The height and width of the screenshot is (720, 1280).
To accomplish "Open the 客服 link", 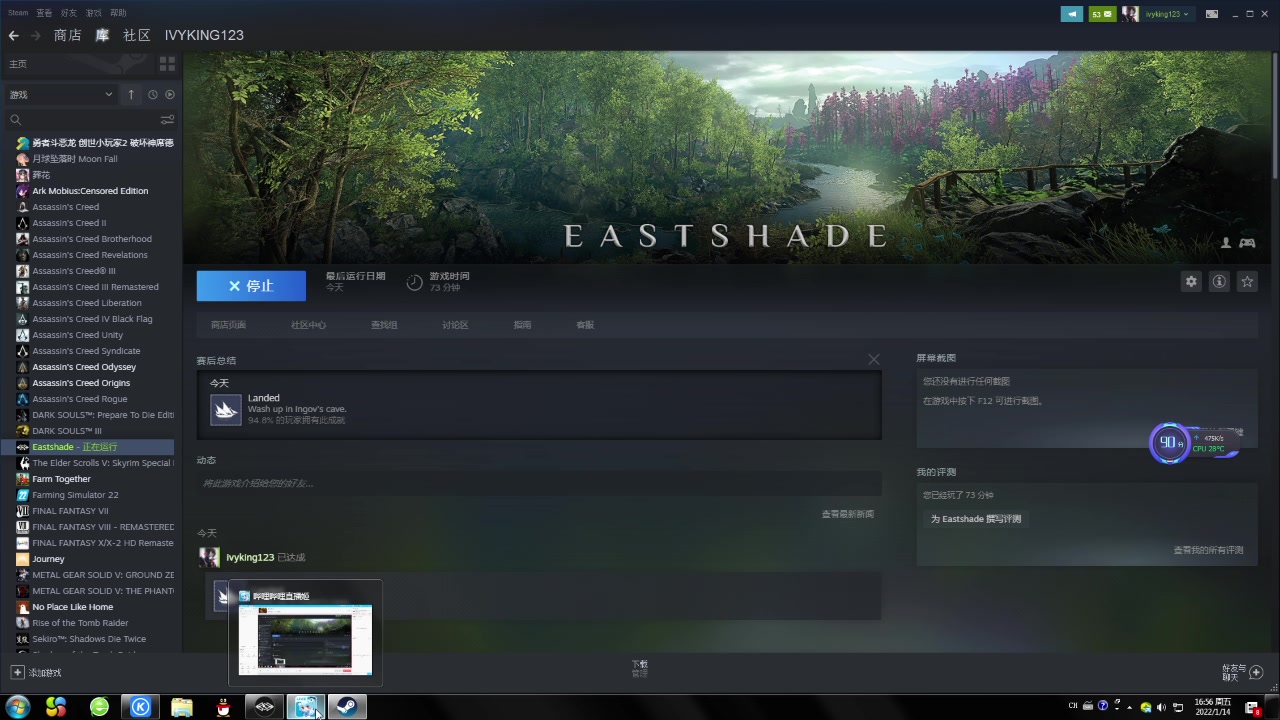I will tap(585, 325).
